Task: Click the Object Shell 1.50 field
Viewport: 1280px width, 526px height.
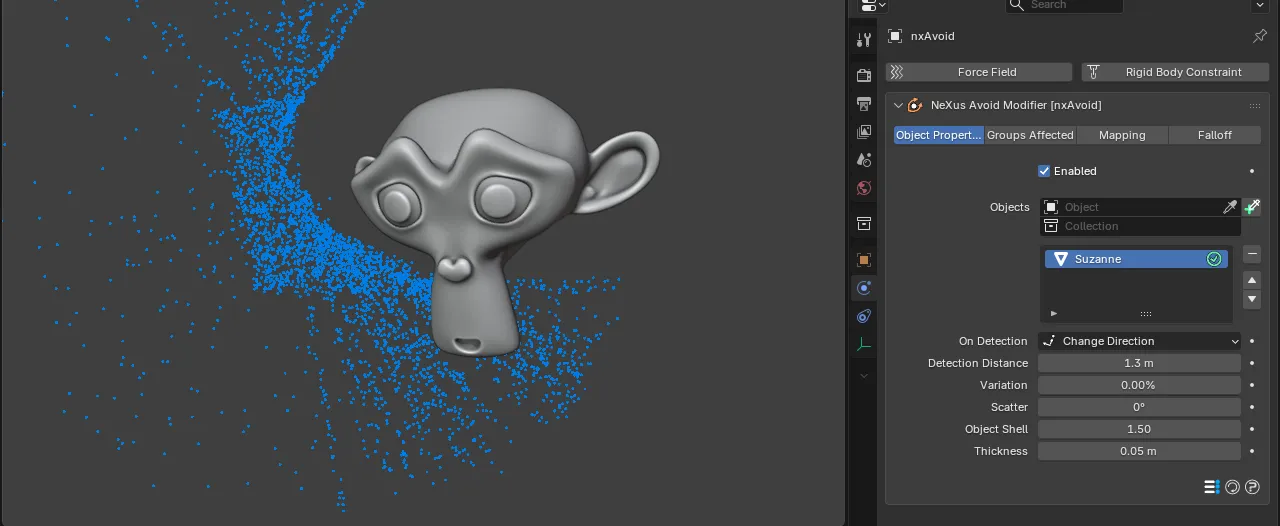Action: tap(1139, 429)
